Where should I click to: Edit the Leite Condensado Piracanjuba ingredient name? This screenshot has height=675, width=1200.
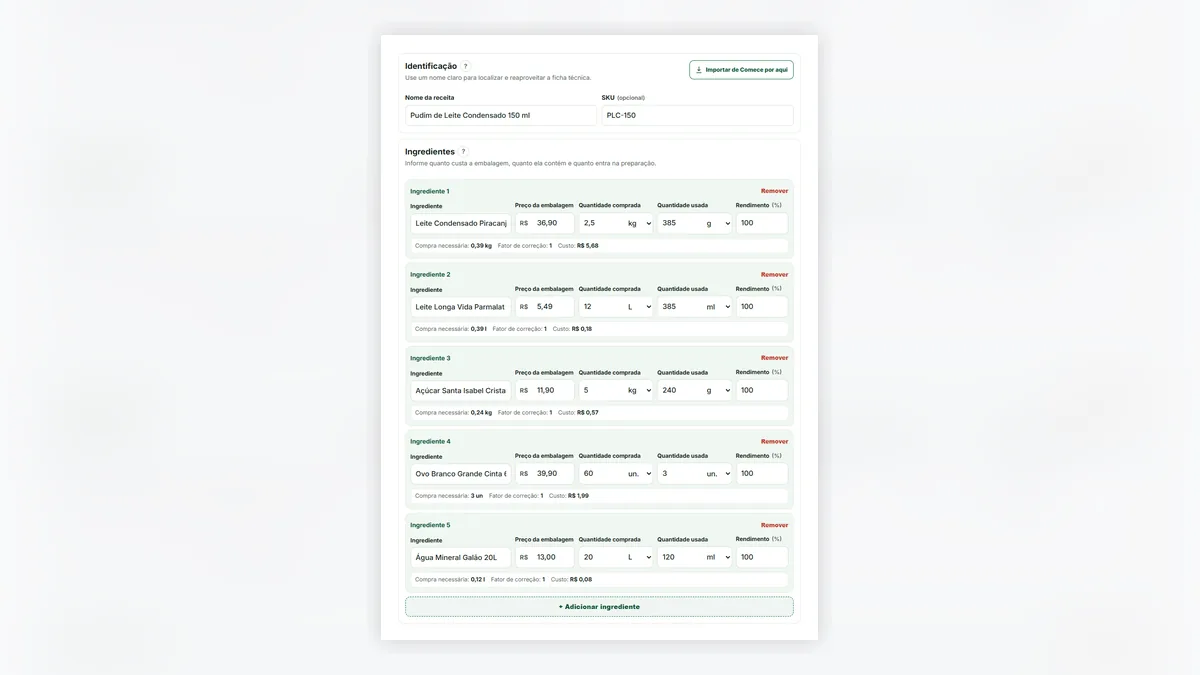tap(461, 223)
